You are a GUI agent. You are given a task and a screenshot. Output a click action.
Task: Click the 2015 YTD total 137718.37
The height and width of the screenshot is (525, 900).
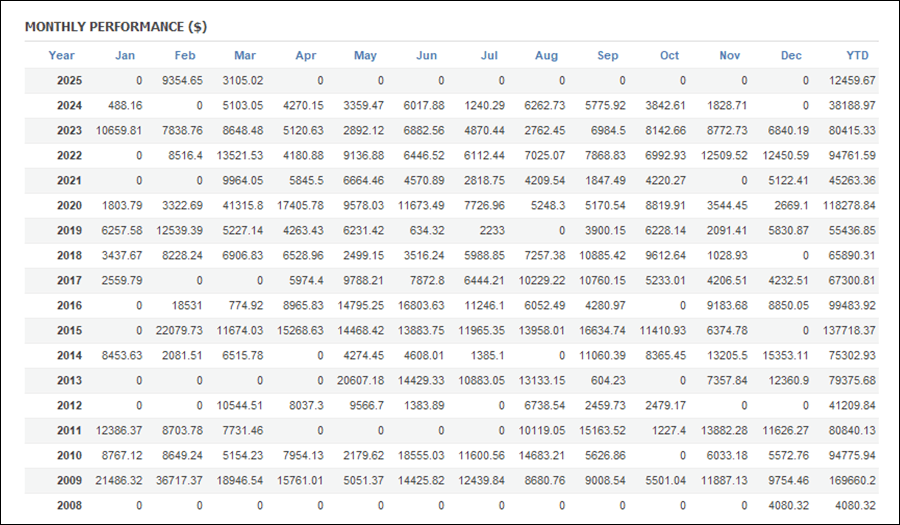click(849, 330)
